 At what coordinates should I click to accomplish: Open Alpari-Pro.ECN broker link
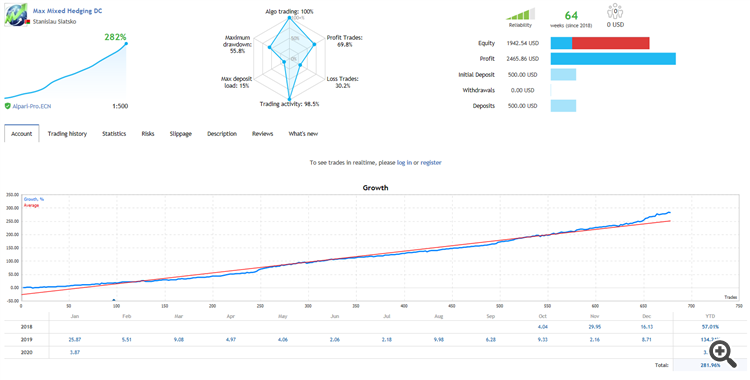click(32, 106)
